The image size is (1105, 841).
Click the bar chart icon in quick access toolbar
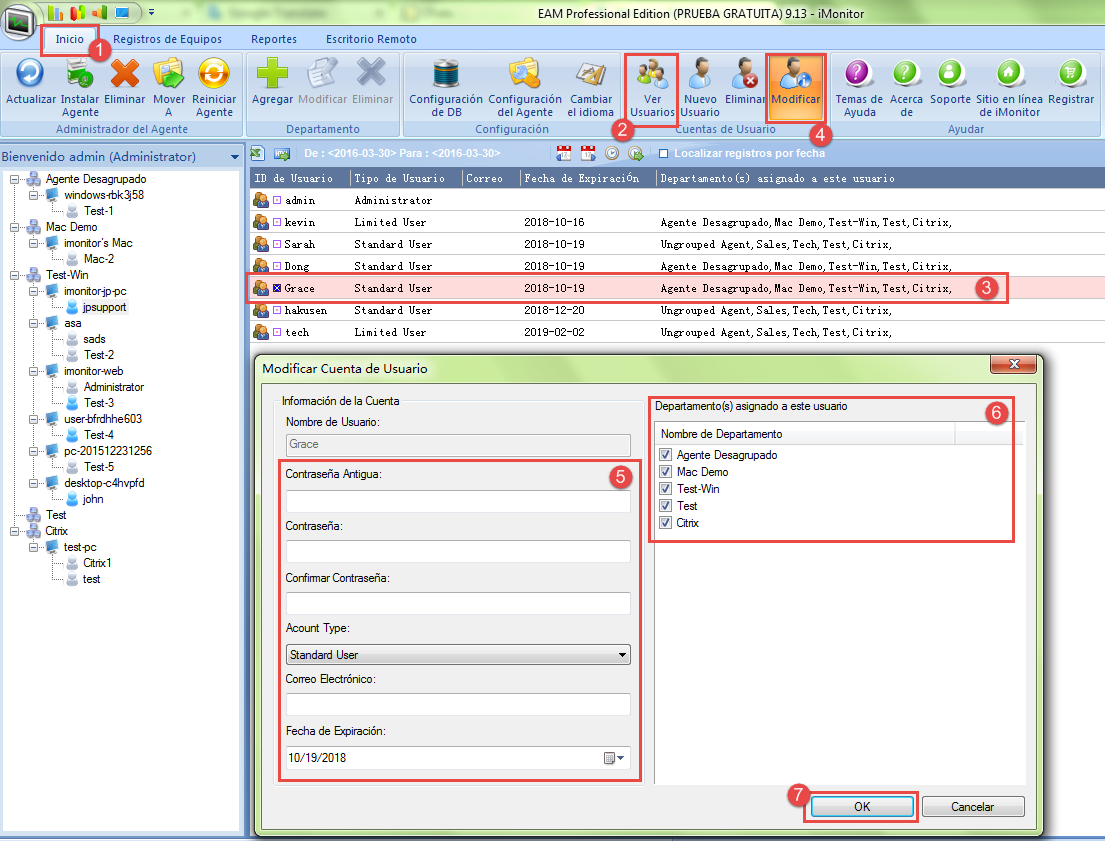[x=55, y=13]
